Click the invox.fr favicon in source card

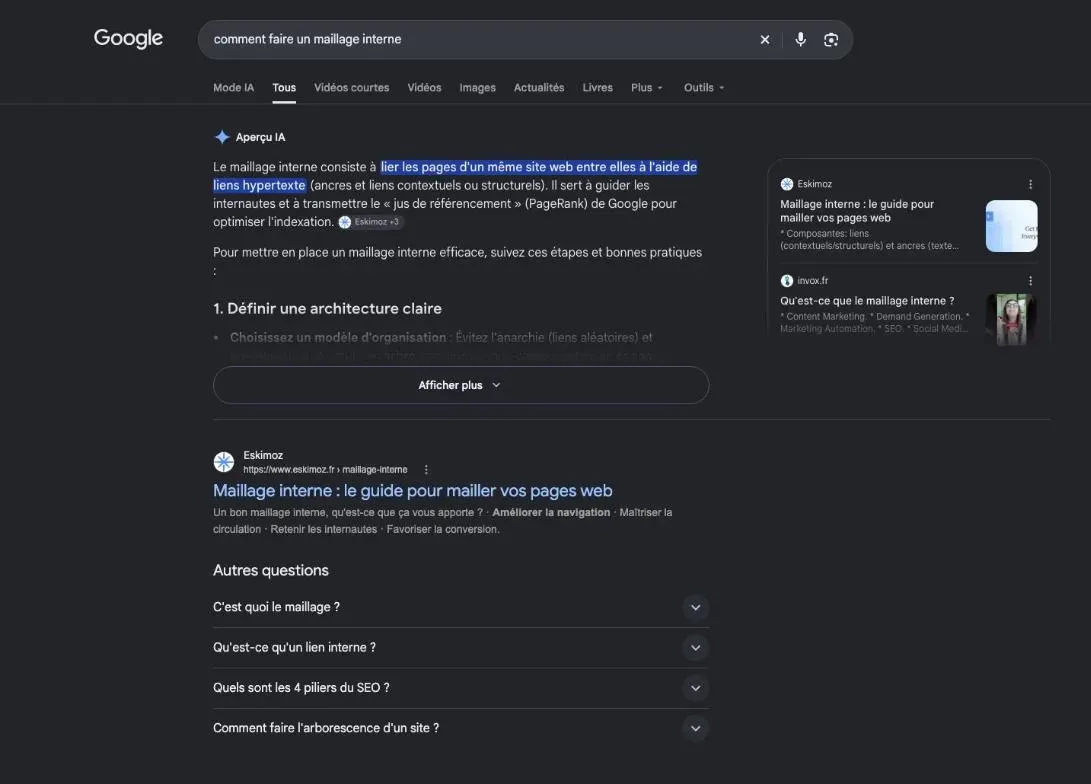pyautogui.click(x=787, y=281)
